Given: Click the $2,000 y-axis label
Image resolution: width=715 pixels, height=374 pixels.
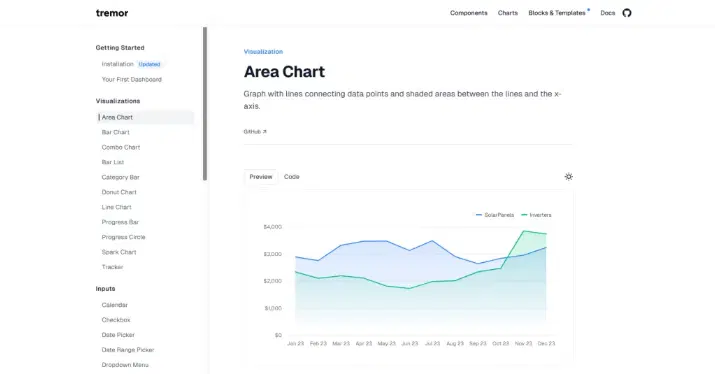Looking at the screenshot, I should [x=273, y=281].
